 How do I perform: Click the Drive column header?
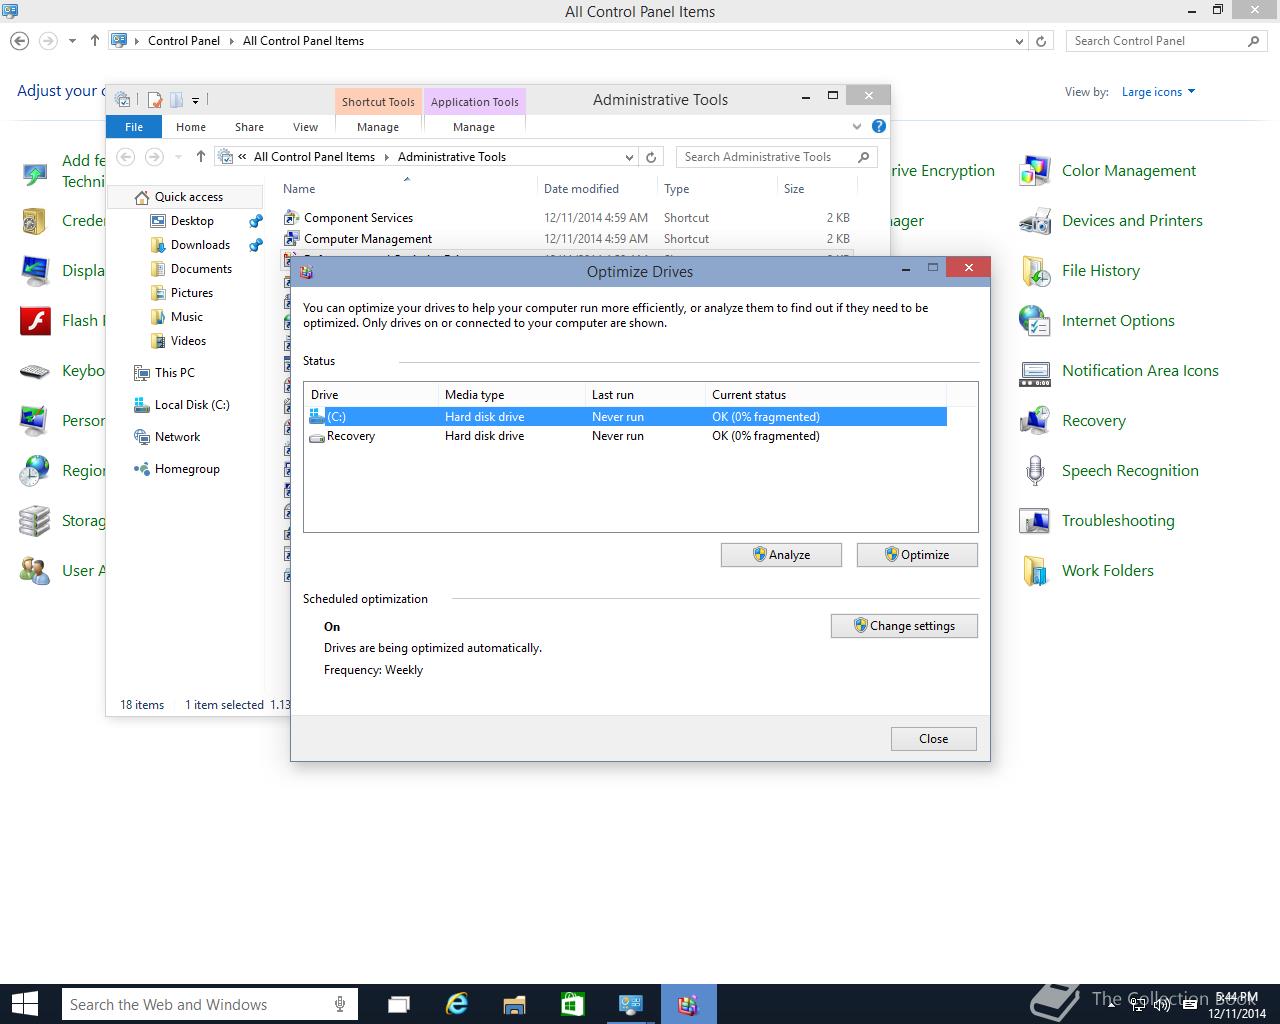(371, 395)
